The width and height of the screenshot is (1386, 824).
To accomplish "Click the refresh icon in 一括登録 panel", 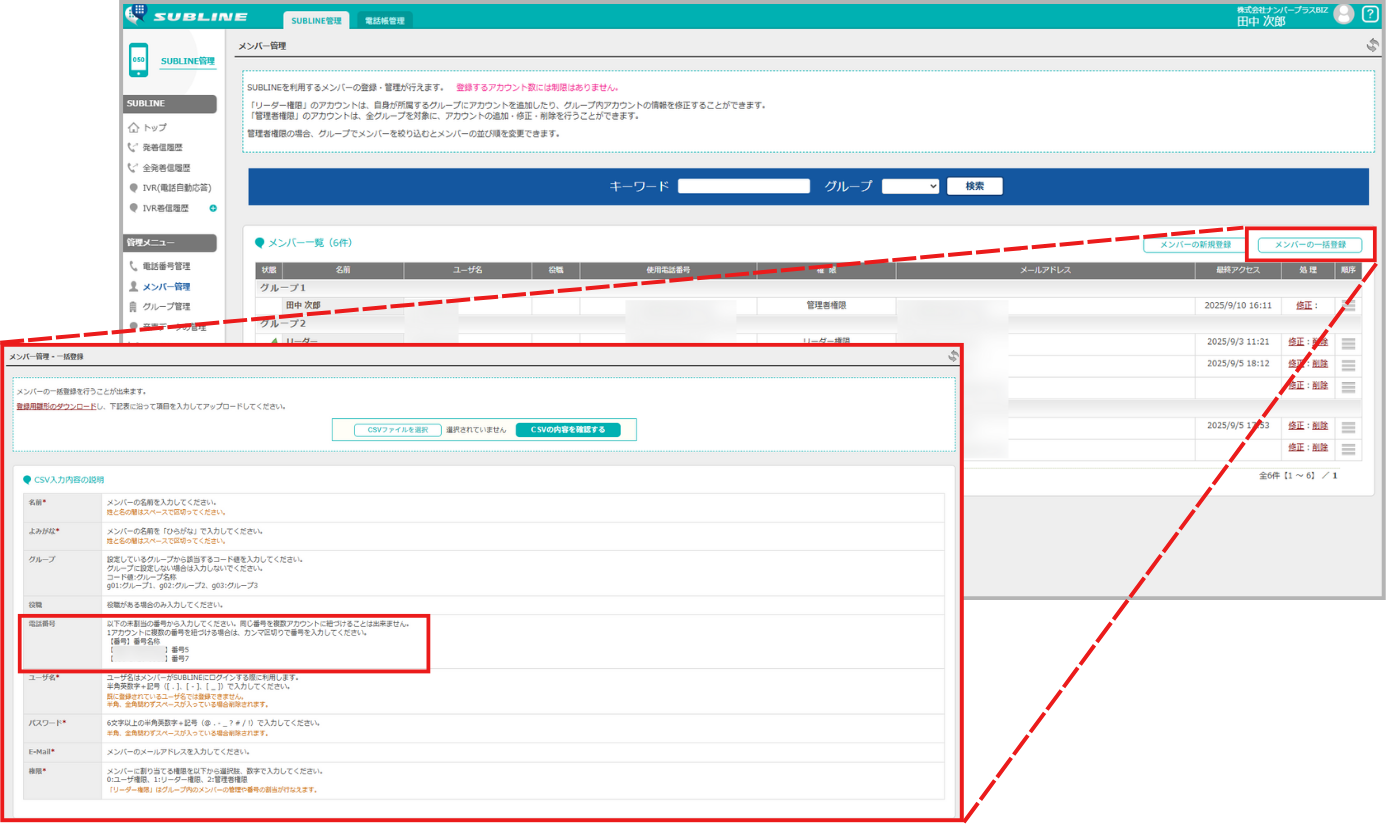I will (x=953, y=356).
